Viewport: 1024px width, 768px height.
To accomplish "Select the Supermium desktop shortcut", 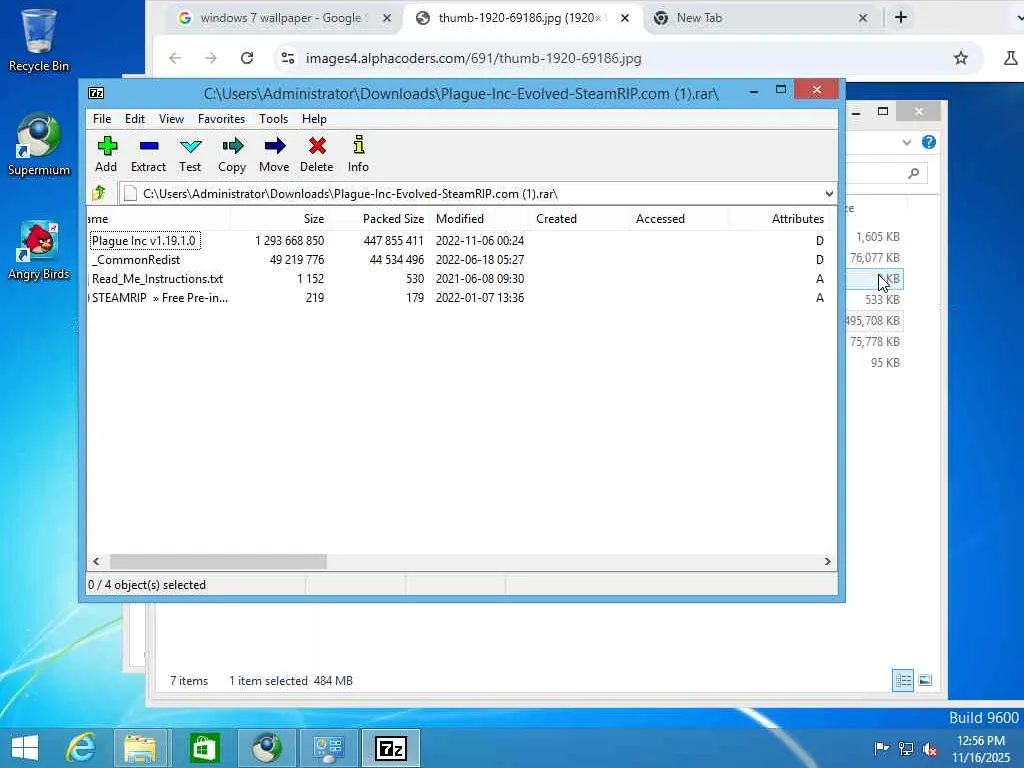I will (39, 145).
